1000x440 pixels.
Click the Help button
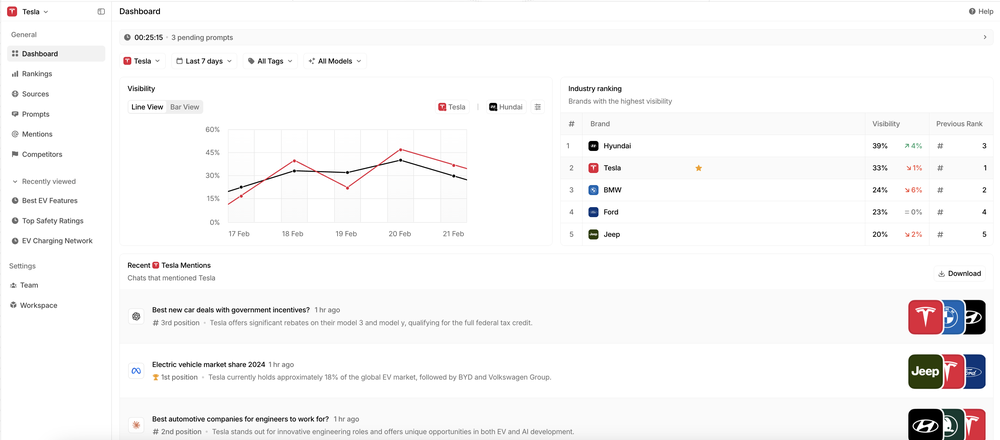981,11
